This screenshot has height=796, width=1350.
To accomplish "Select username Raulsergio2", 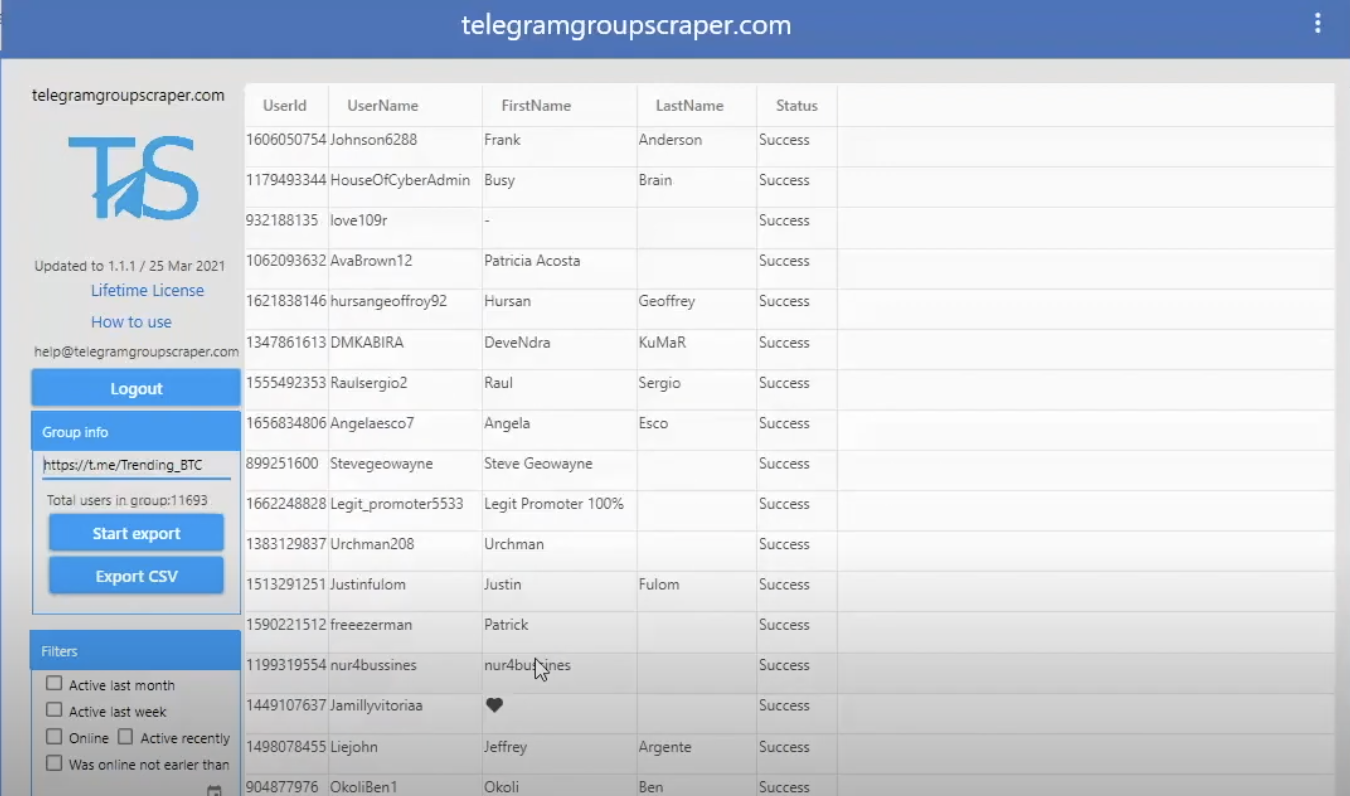I will click(x=369, y=383).
